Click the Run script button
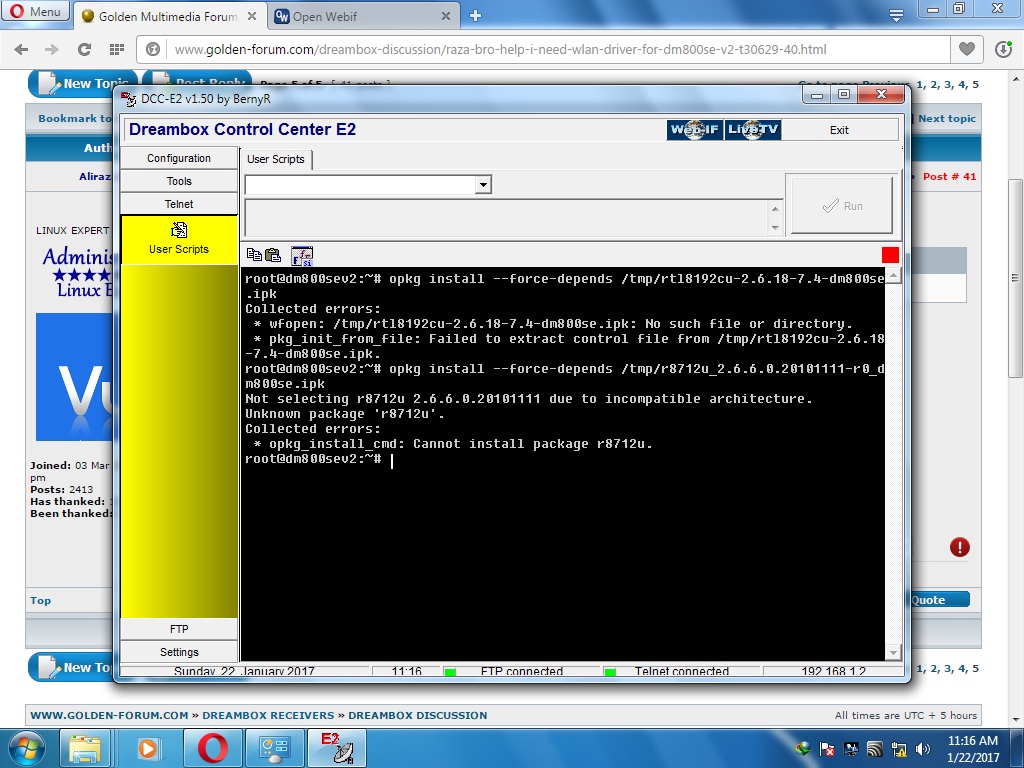 click(842, 206)
